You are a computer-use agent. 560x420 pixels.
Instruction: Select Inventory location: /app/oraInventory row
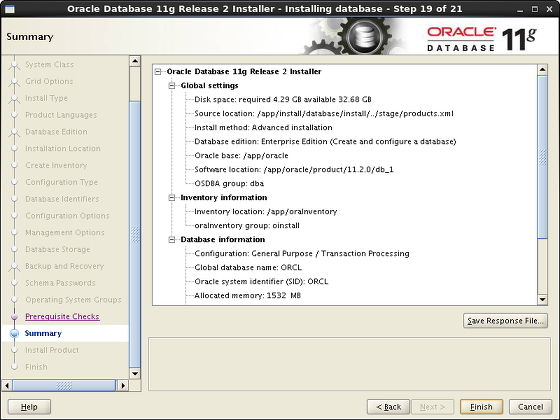coord(266,212)
